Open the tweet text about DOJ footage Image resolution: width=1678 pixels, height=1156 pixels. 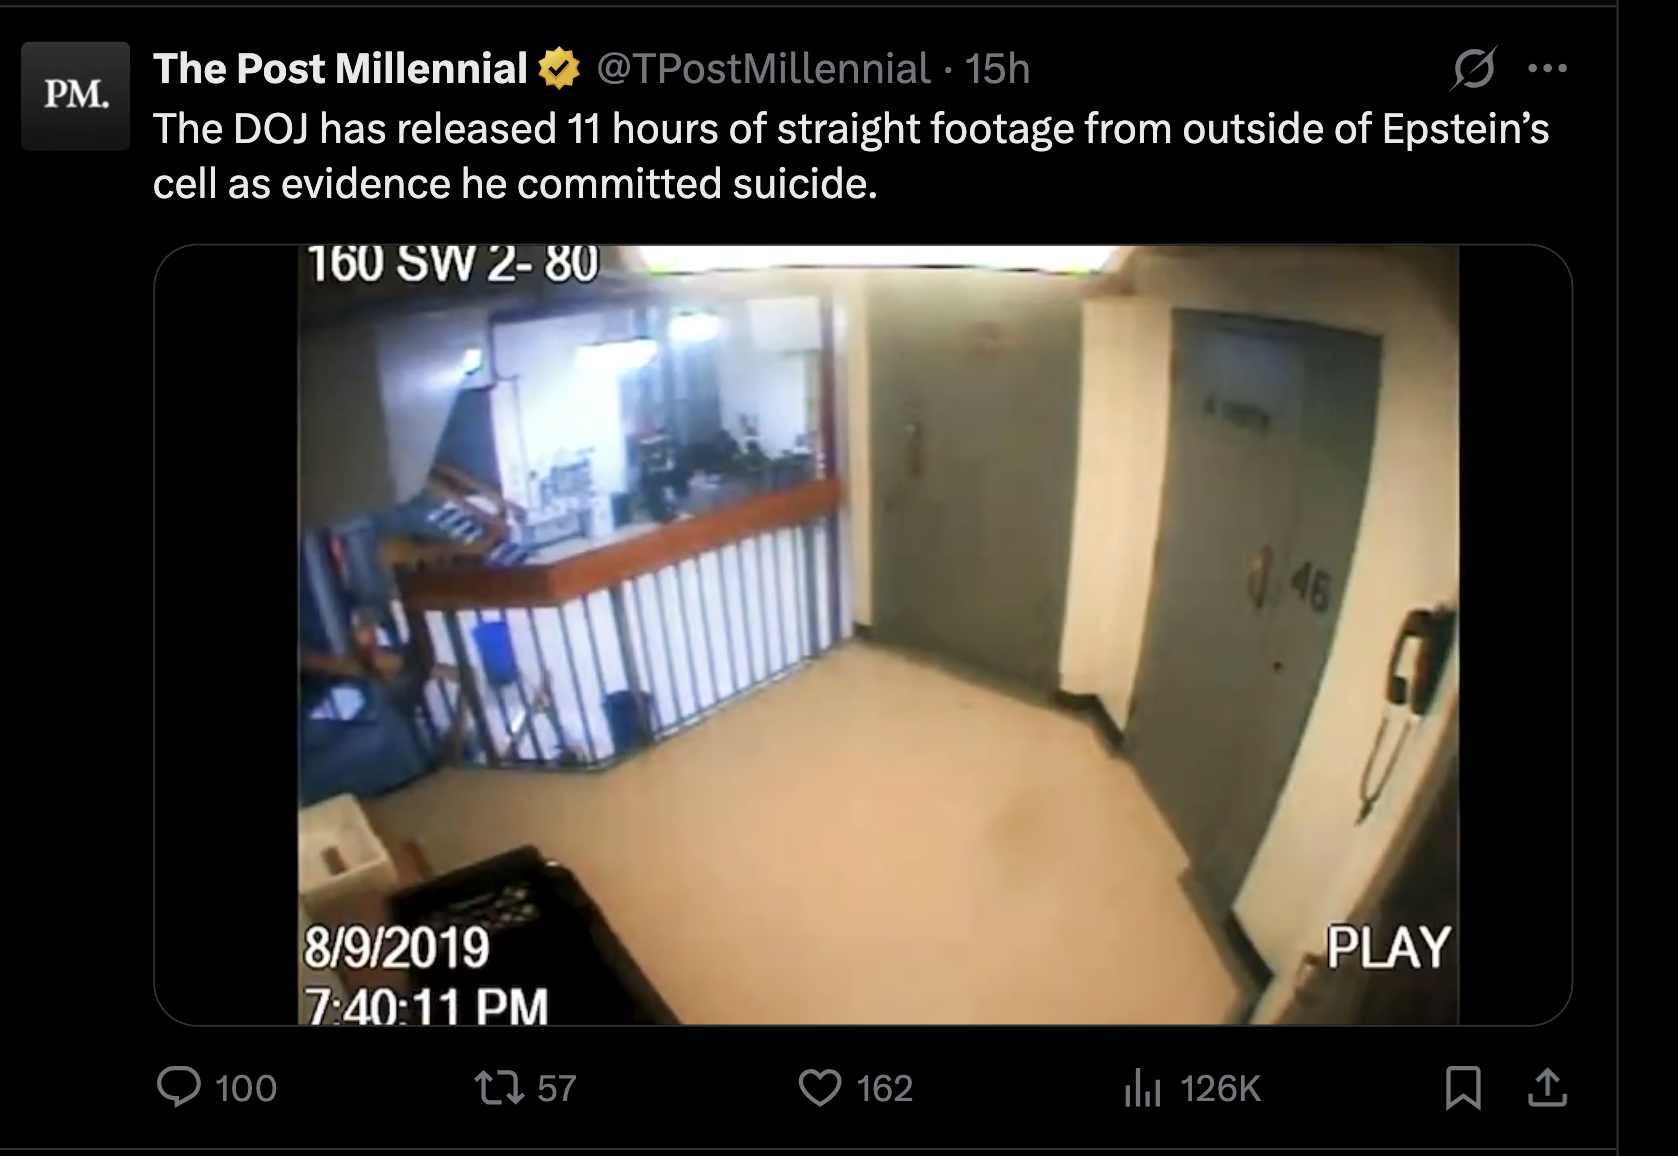pos(851,156)
